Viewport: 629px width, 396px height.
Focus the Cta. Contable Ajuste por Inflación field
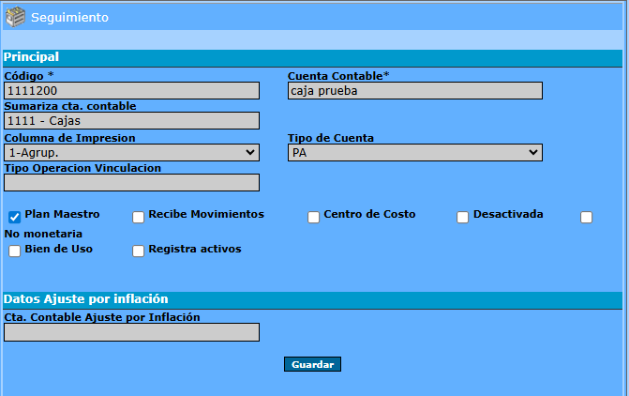[x=132, y=333]
